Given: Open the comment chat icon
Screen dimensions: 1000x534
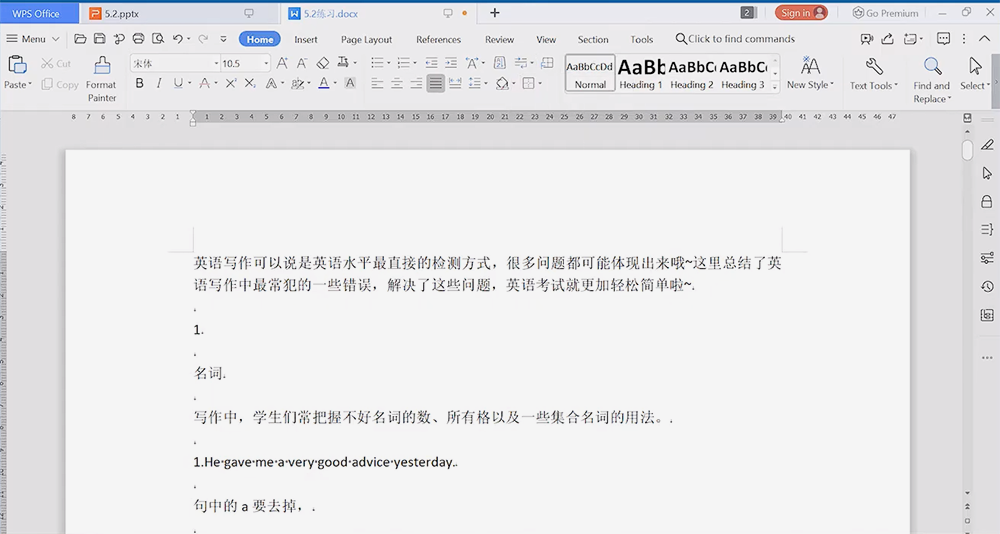Looking at the screenshot, I should click(x=943, y=39).
